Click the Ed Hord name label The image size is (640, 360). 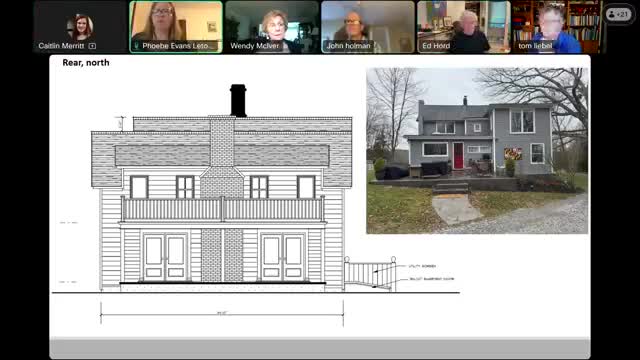click(436, 46)
